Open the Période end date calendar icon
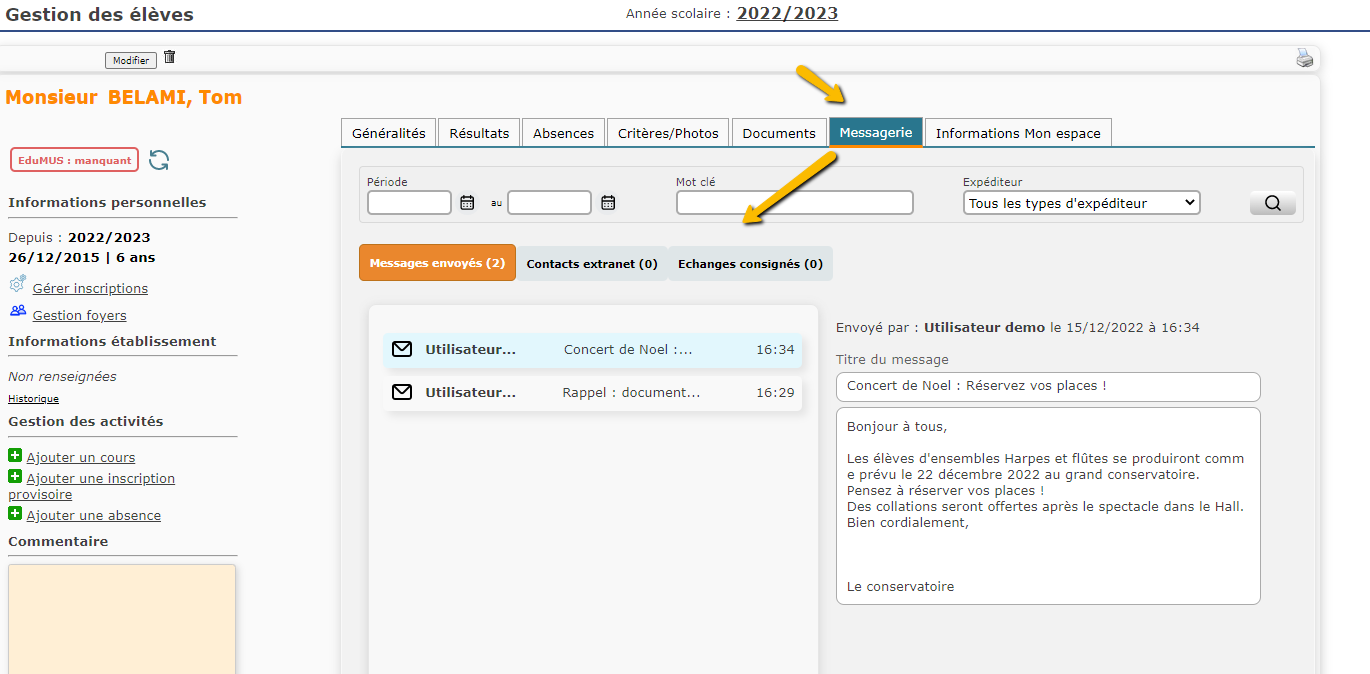The height and width of the screenshot is (674, 1370). [x=608, y=203]
